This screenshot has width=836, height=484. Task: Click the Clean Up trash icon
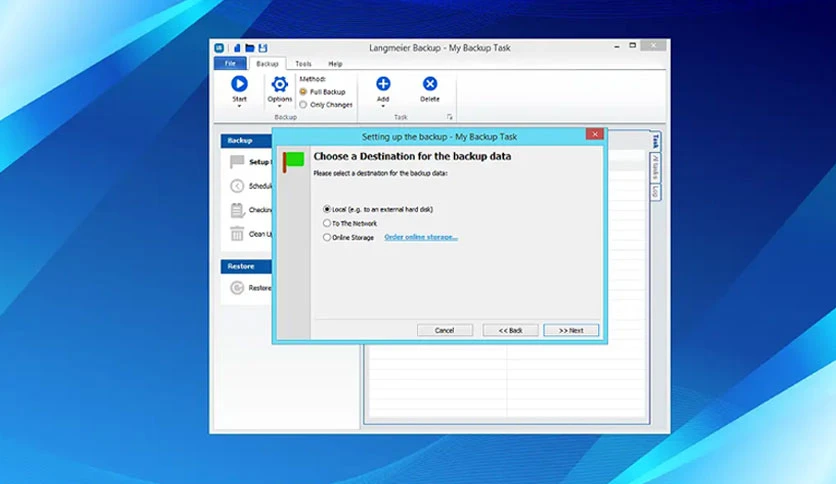pyautogui.click(x=237, y=233)
